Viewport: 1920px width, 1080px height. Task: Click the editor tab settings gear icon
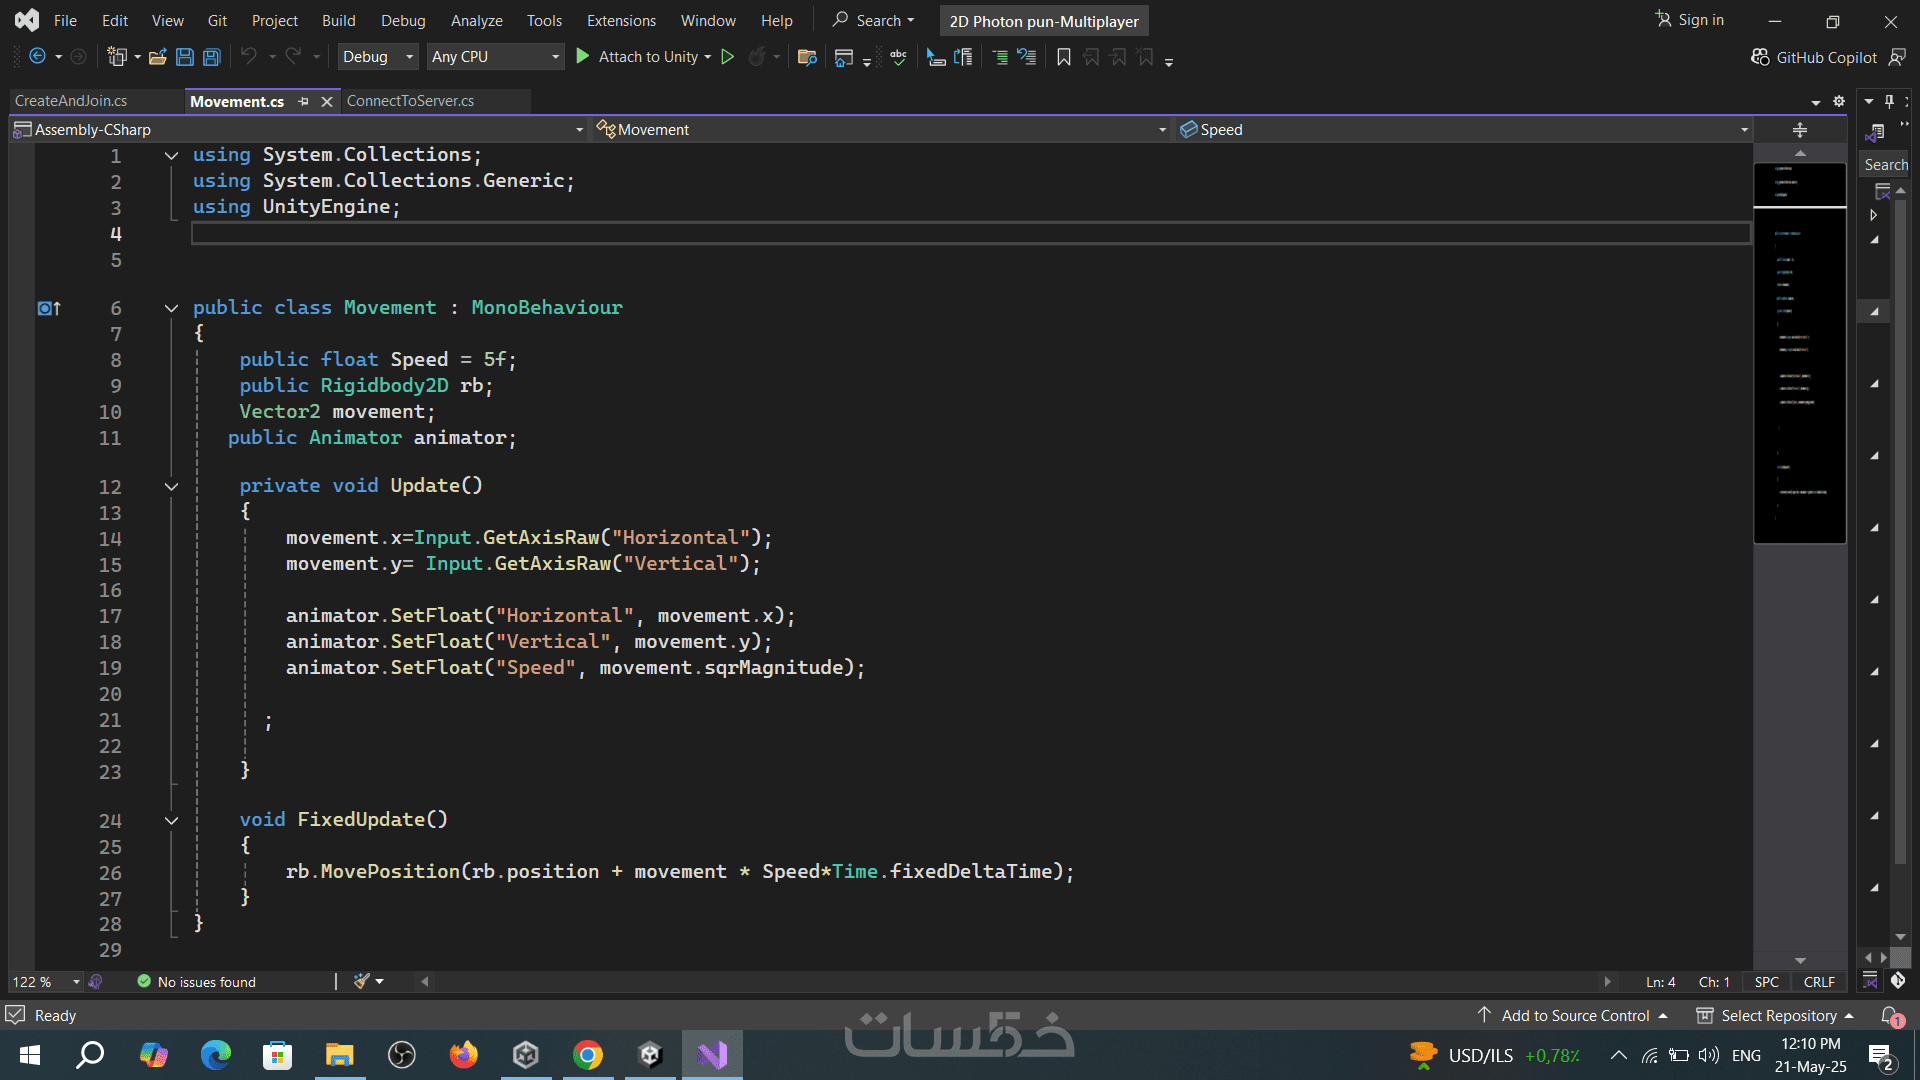click(1838, 101)
